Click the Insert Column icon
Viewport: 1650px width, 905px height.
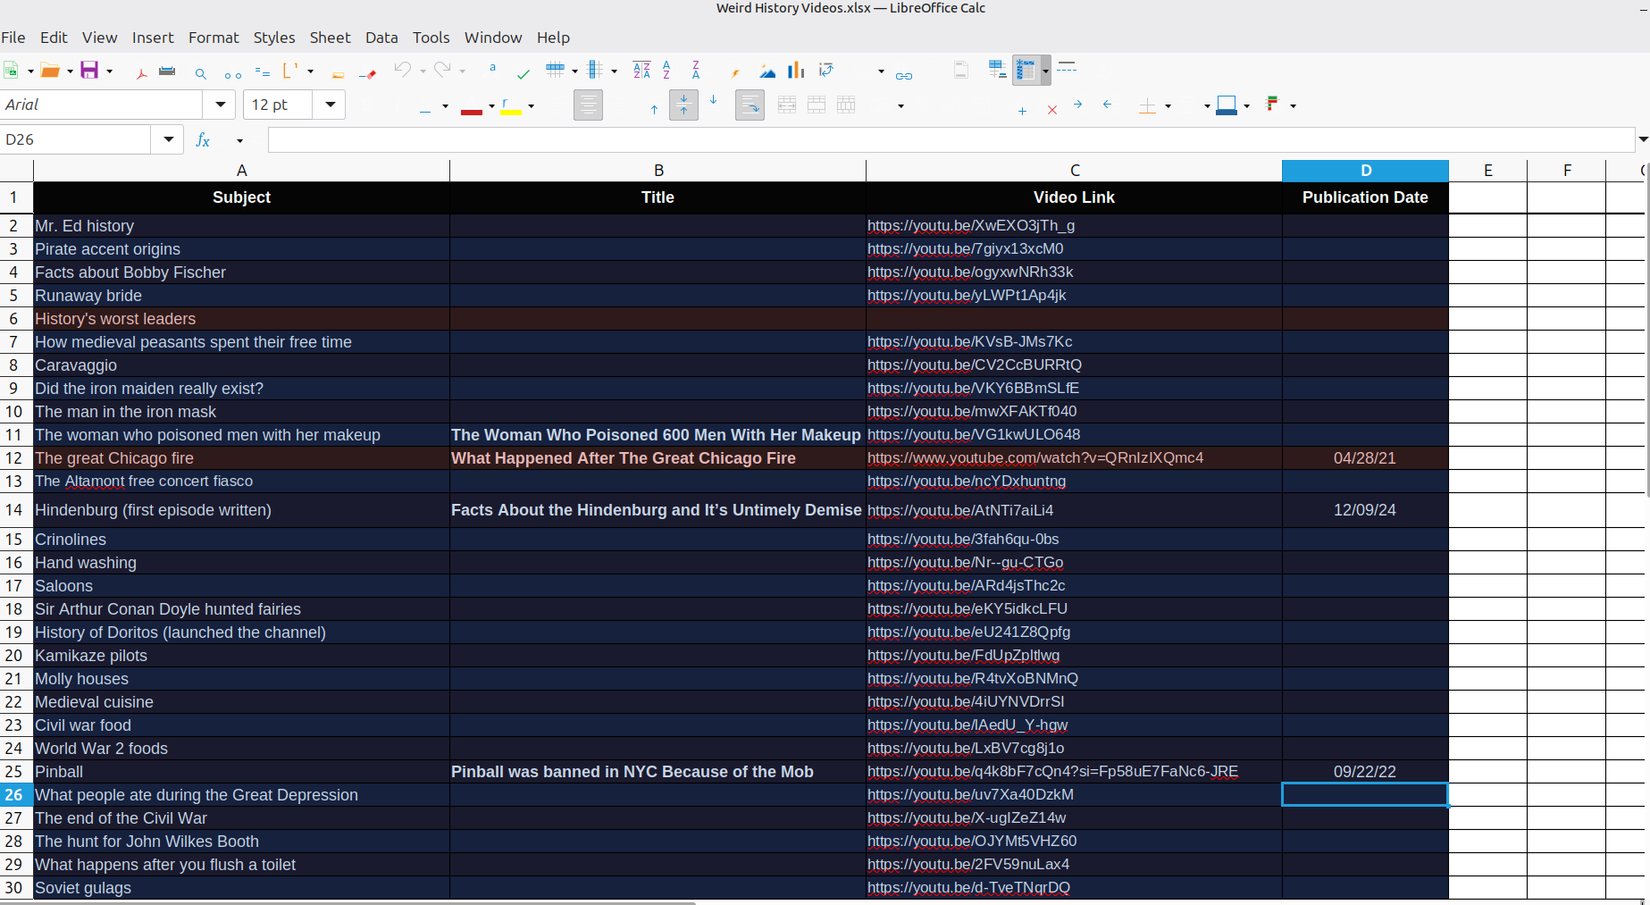595,69
